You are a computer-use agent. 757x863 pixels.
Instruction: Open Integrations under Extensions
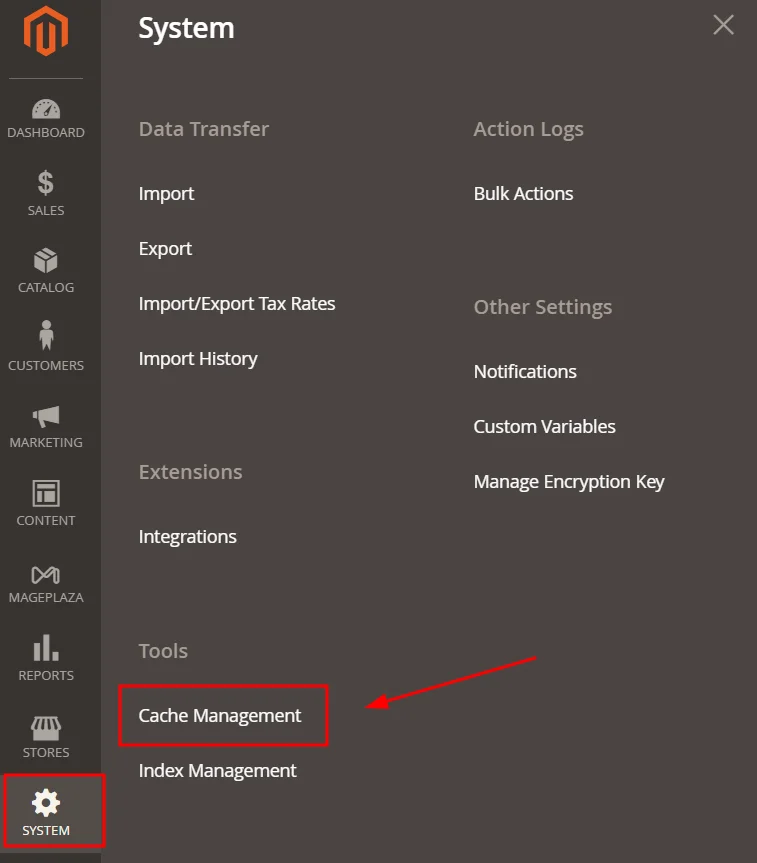click(187, 536)
